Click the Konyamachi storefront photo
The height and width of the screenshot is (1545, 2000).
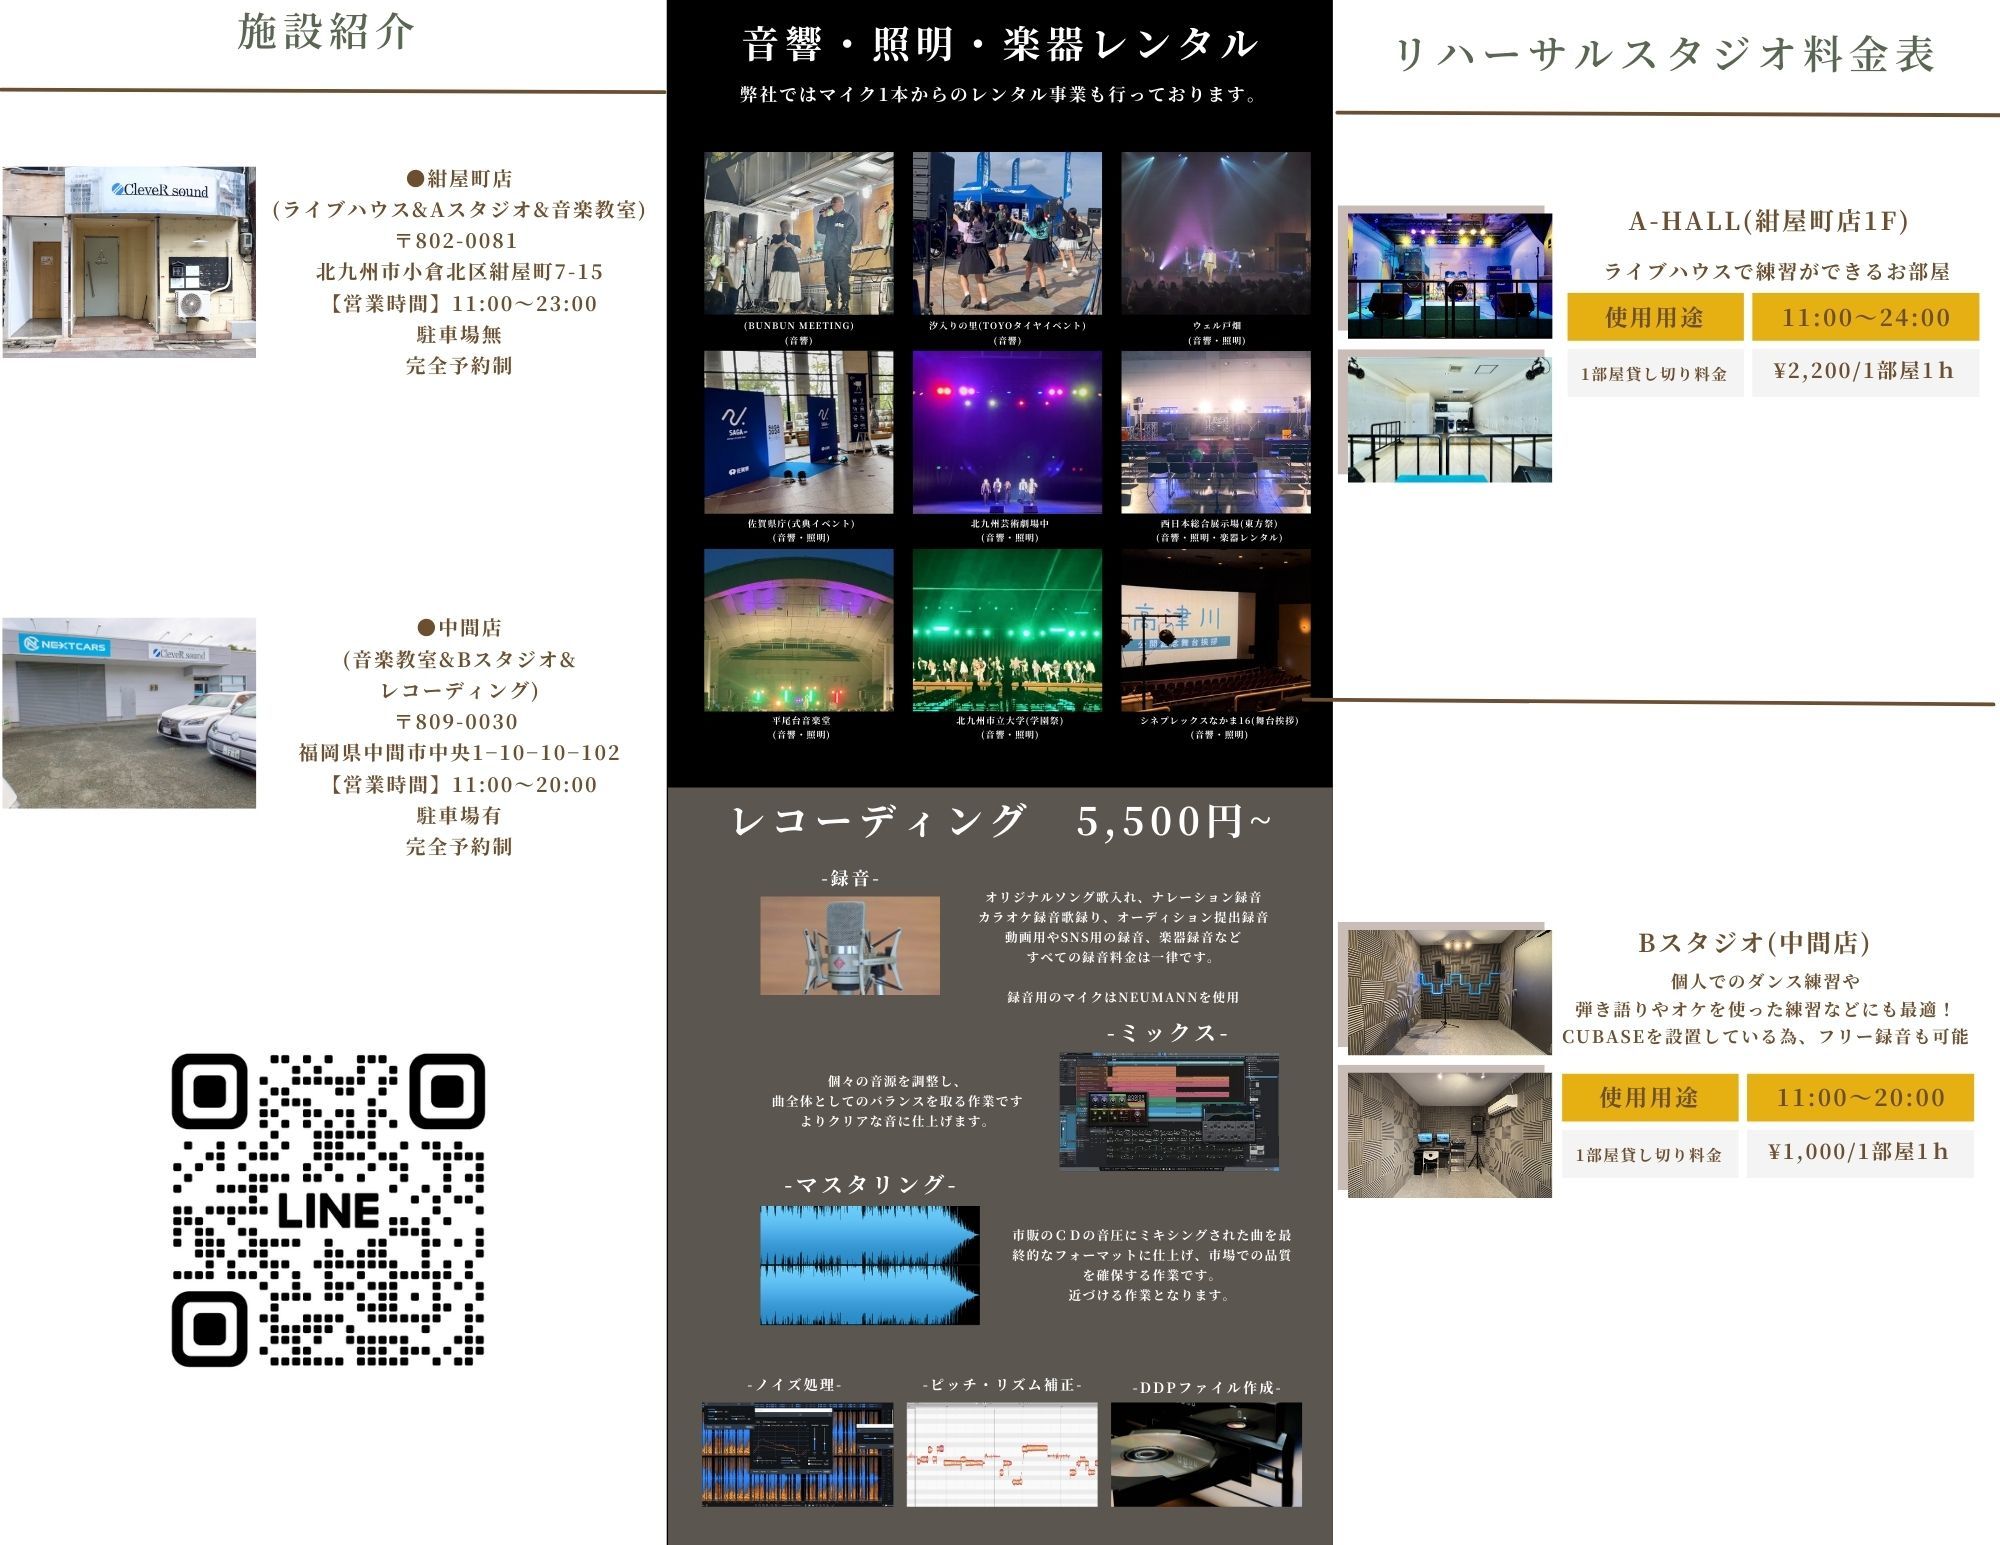[129, 262]
